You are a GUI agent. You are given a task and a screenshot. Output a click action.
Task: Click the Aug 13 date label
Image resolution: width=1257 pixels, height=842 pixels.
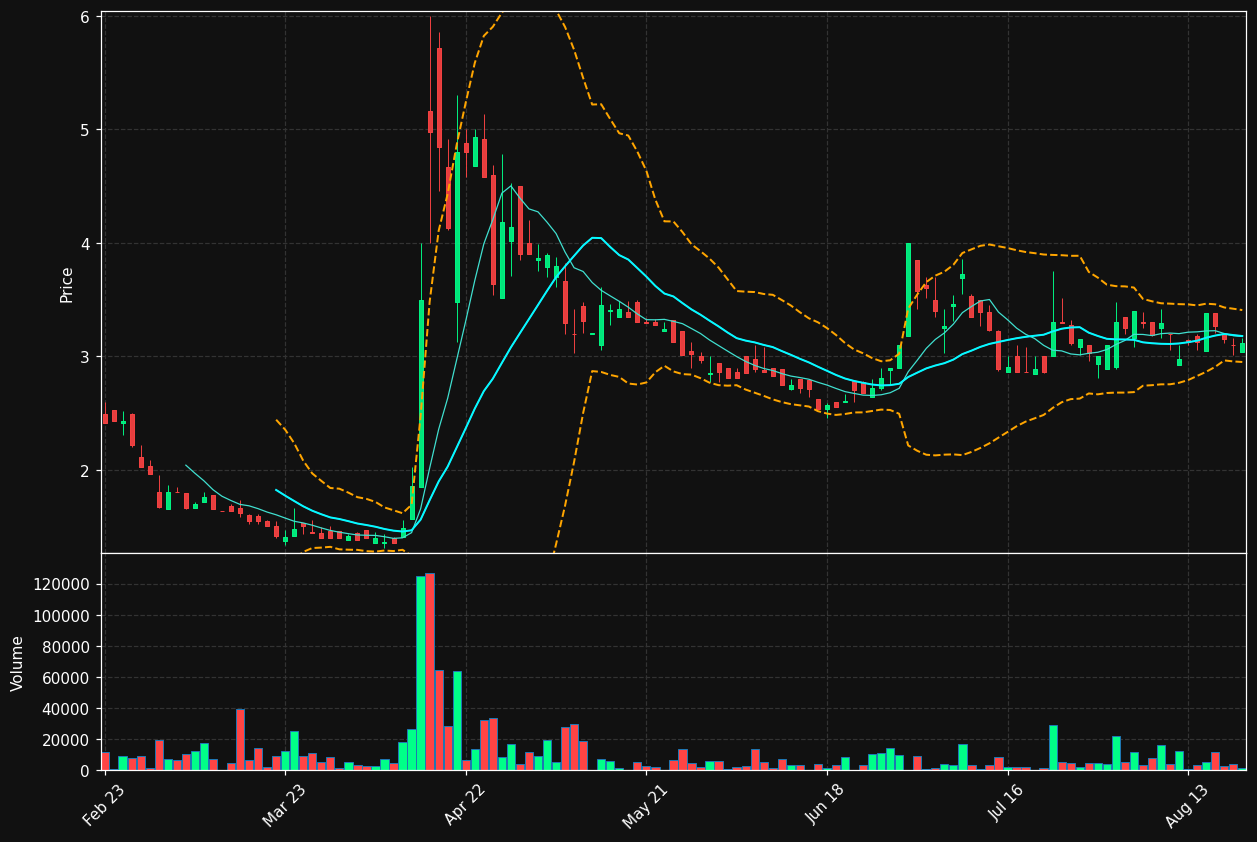tap(1188, 806)
